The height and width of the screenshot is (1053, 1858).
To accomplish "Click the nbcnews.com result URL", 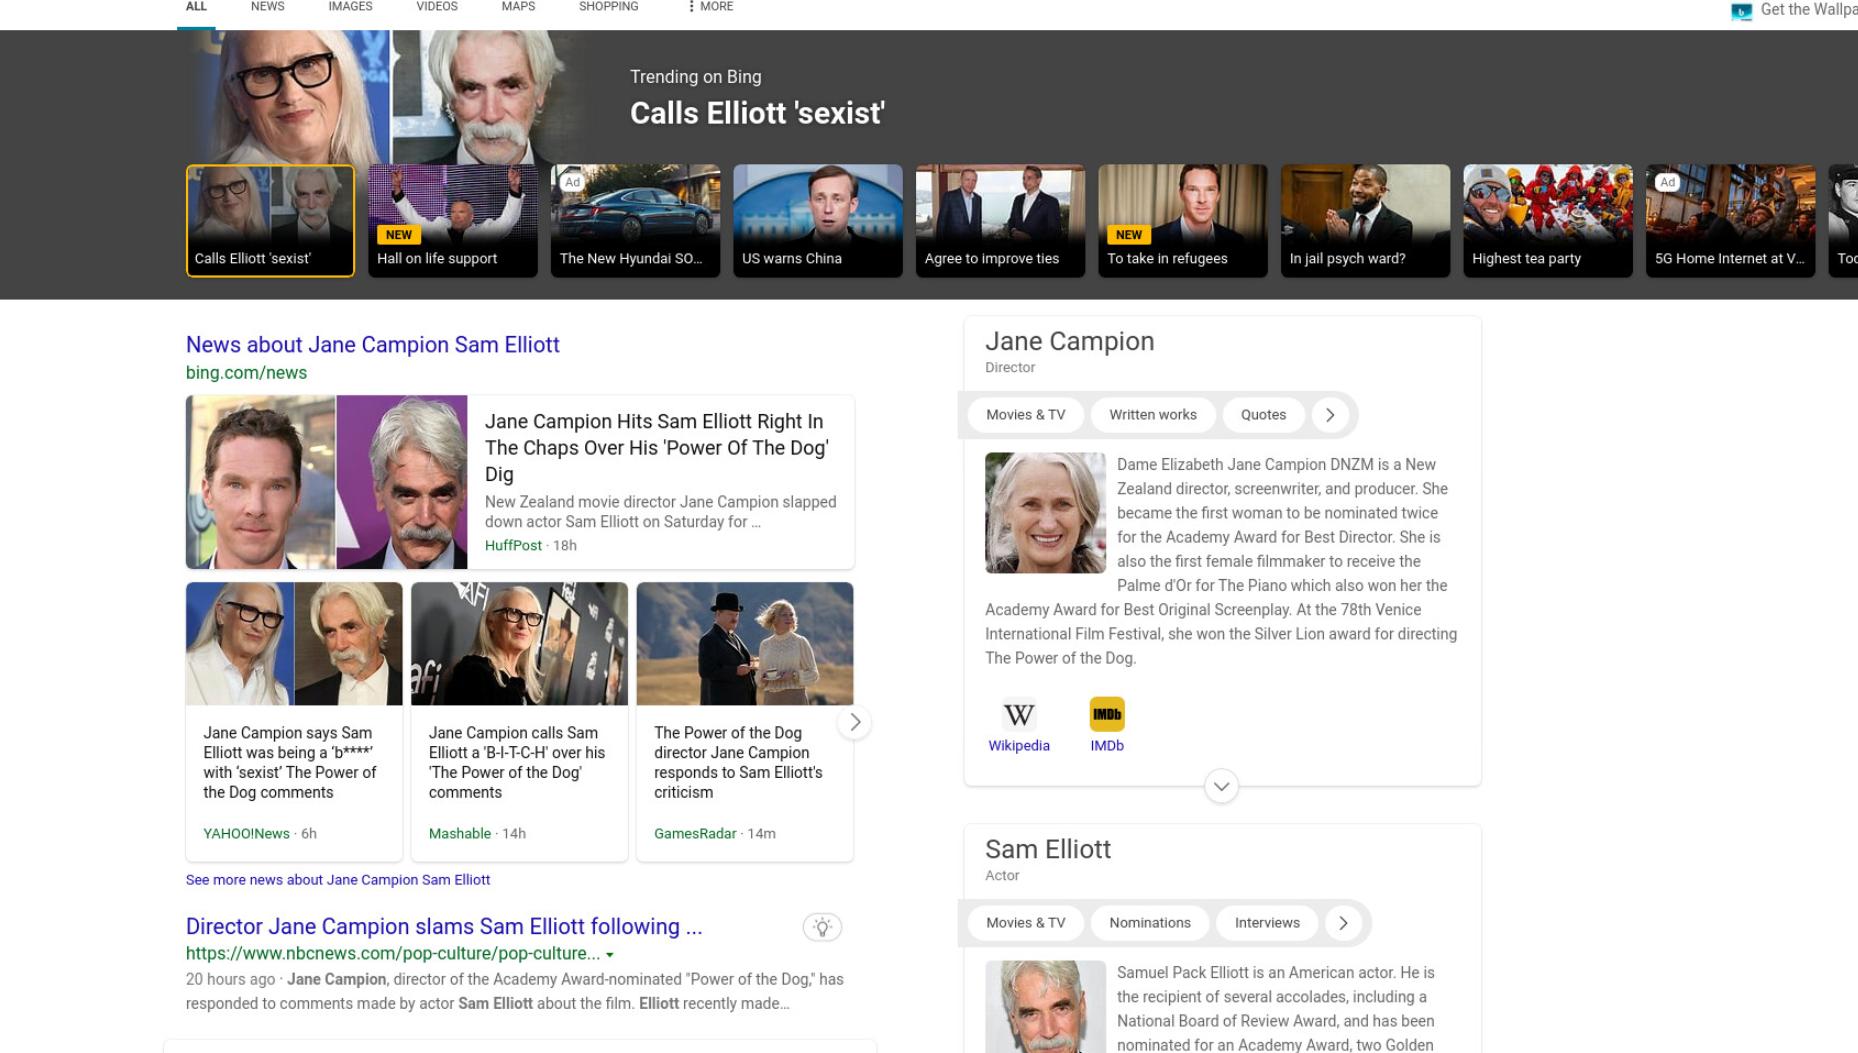I will [x=393, y=954].
